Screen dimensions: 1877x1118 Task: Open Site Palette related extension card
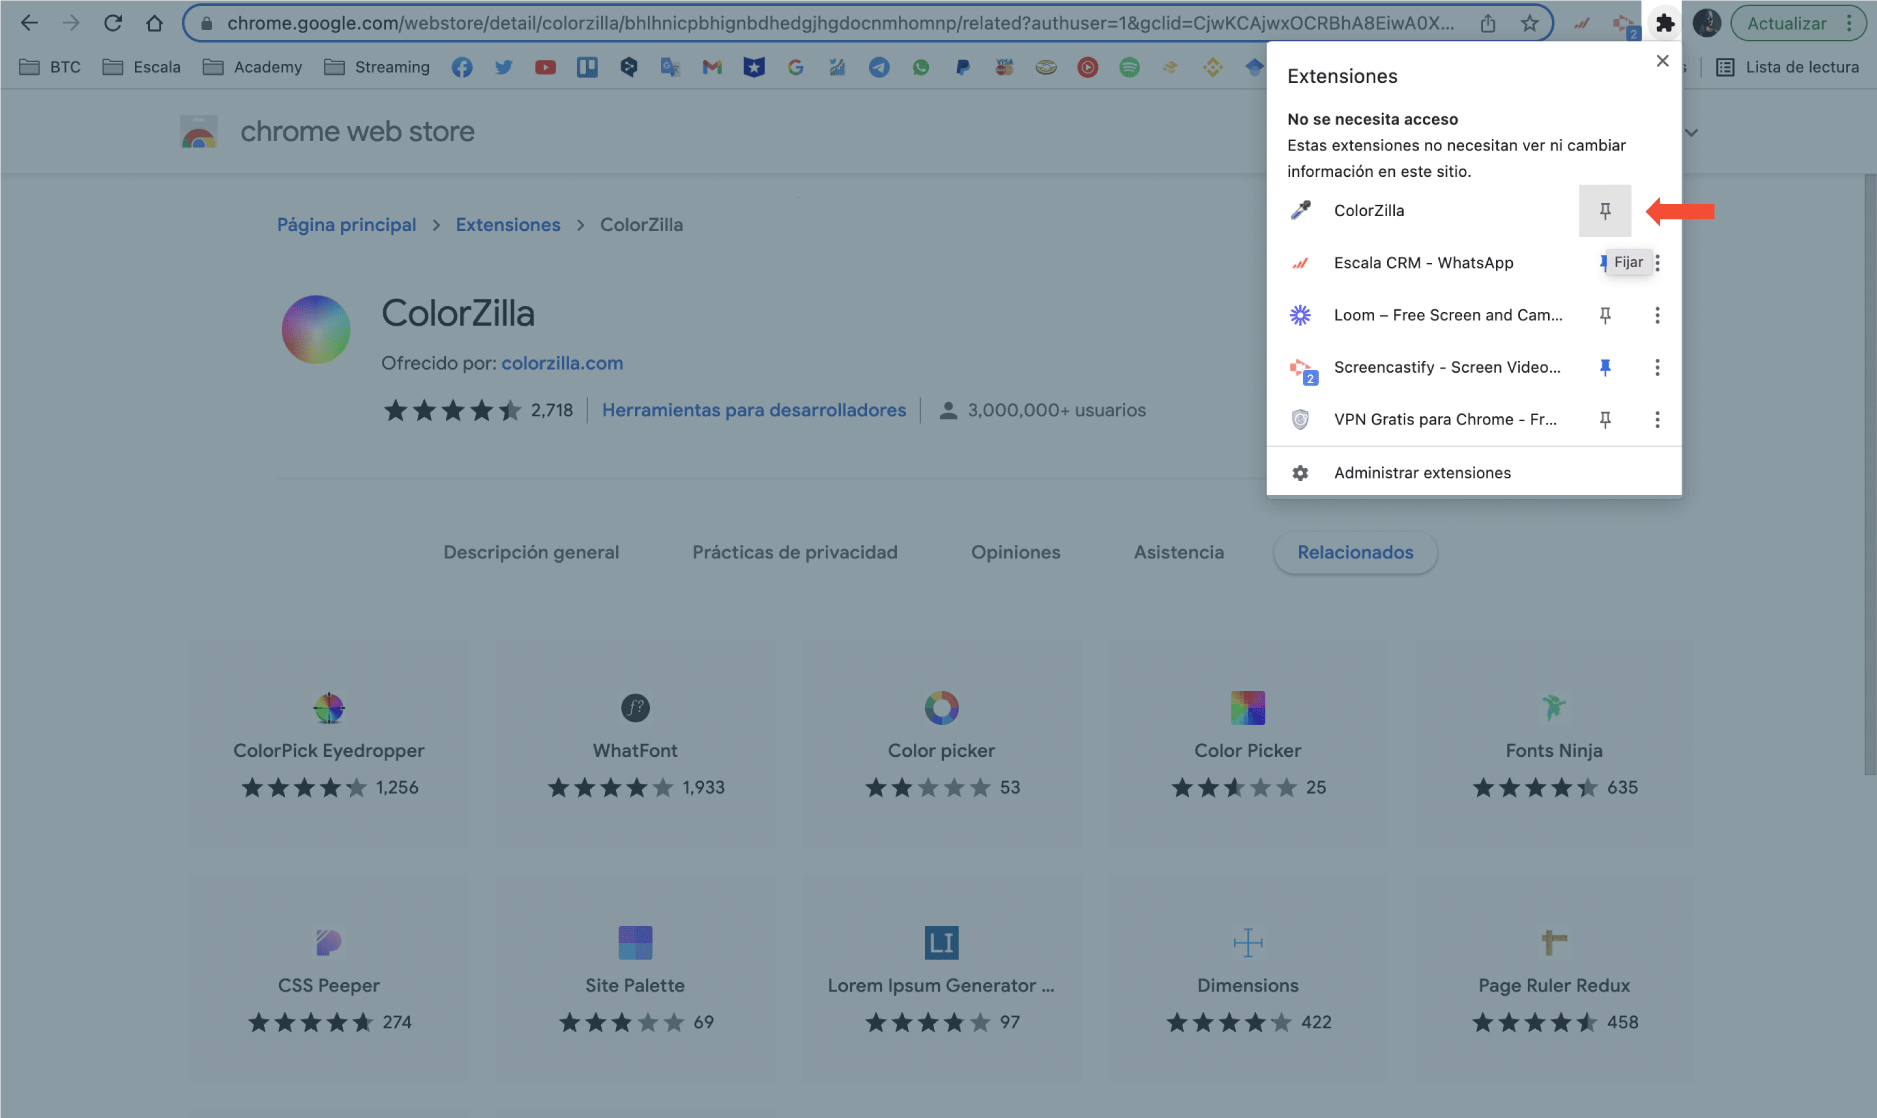point(635,978)
